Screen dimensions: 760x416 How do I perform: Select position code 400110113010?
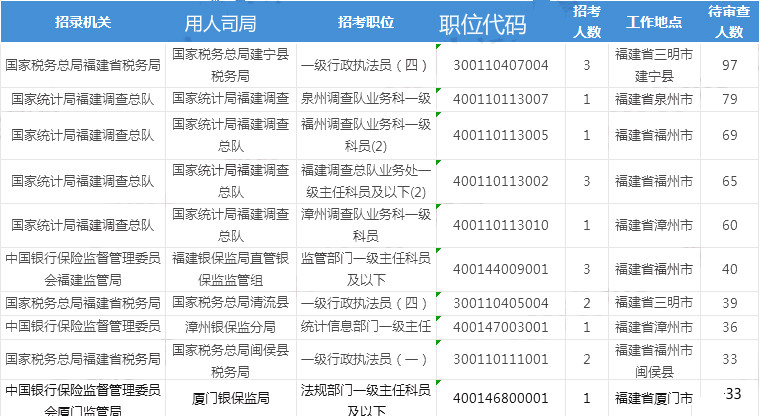pos(501,225)
